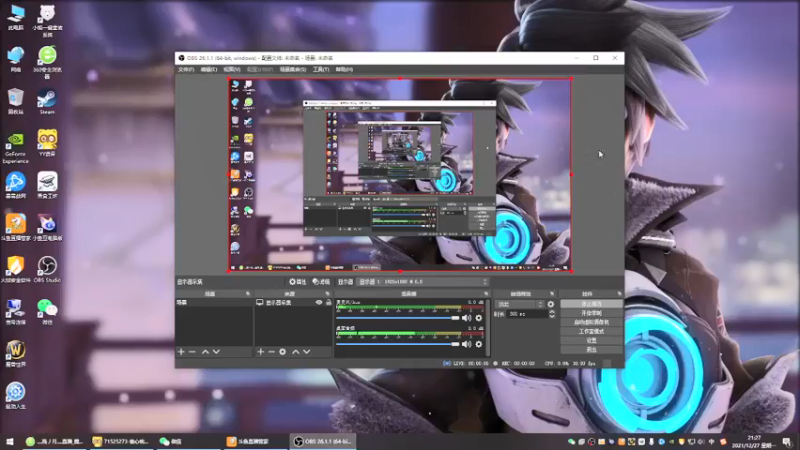
Task: Open the View menu in OBS
Action: [x=232, y=69]
